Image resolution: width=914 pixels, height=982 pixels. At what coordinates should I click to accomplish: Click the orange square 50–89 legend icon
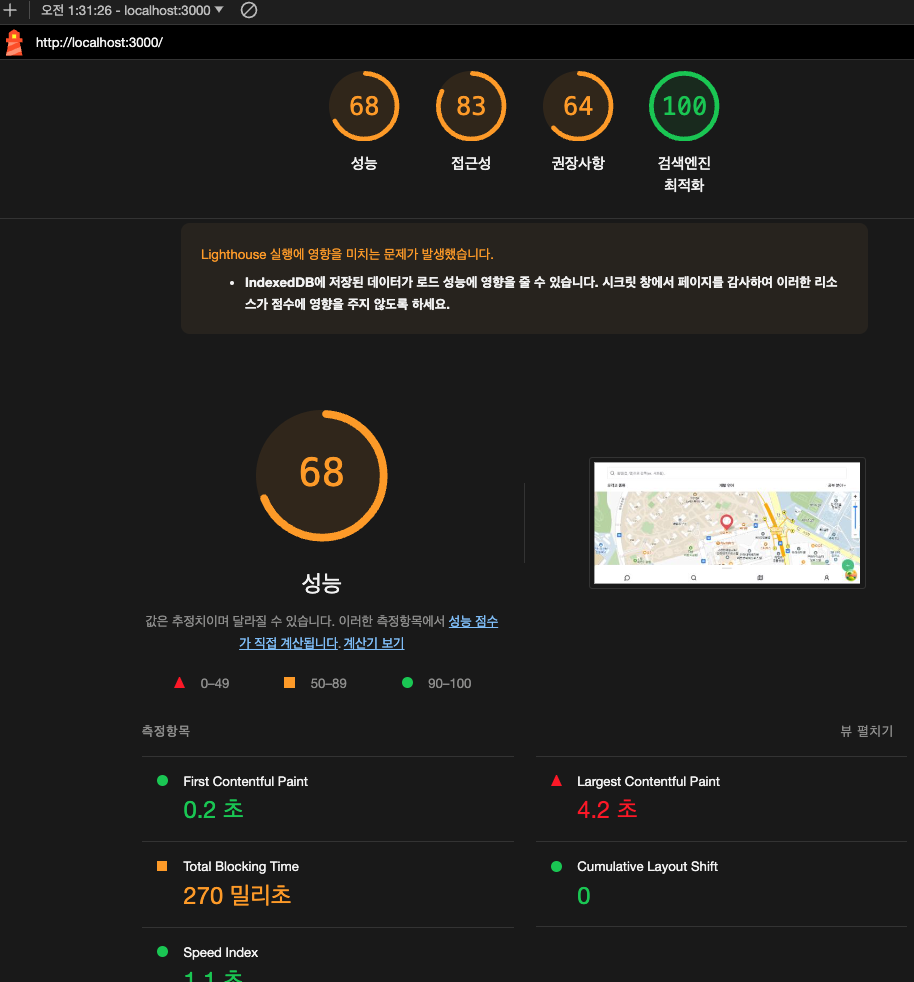(x=289, y=683)
